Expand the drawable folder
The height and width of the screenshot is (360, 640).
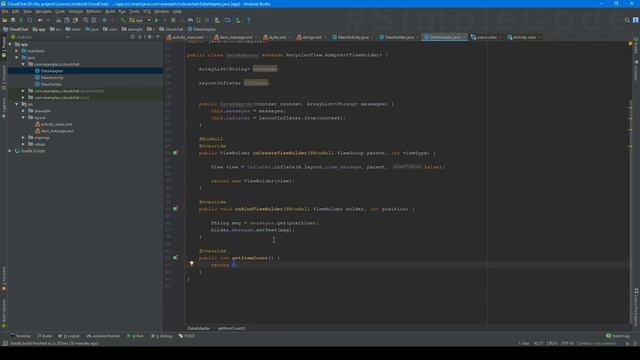(x=23, y=111)
